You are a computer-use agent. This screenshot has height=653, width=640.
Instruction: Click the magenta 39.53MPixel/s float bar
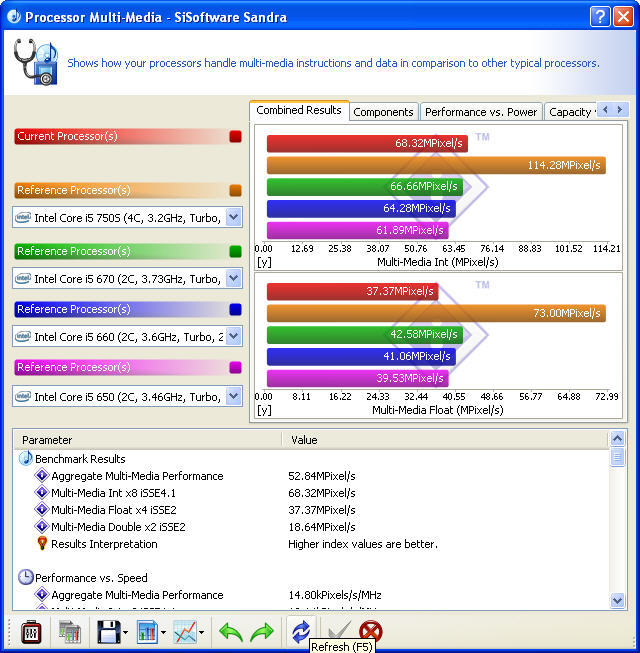[x=358, y=378]
